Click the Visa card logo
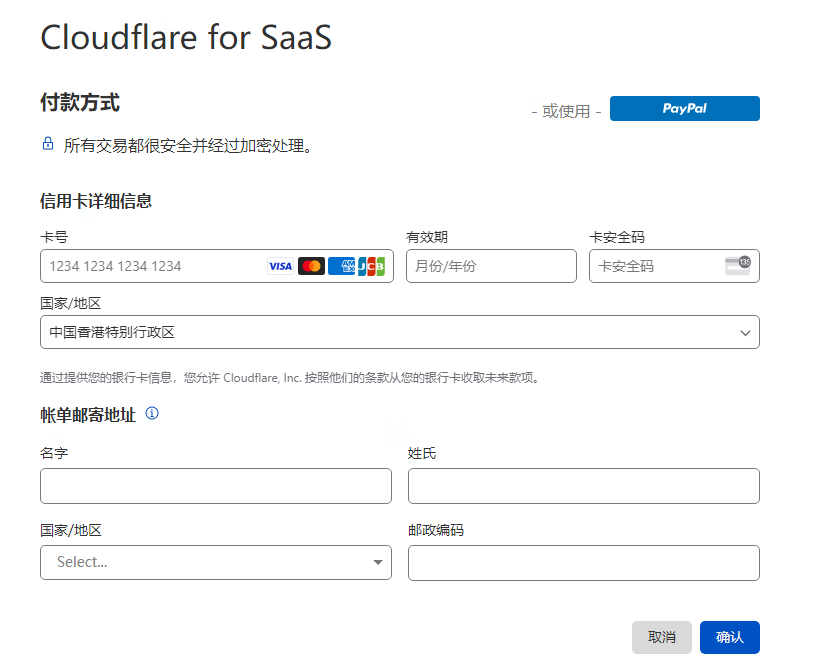This screenshot has width=834, height=668. click(280, 266)
